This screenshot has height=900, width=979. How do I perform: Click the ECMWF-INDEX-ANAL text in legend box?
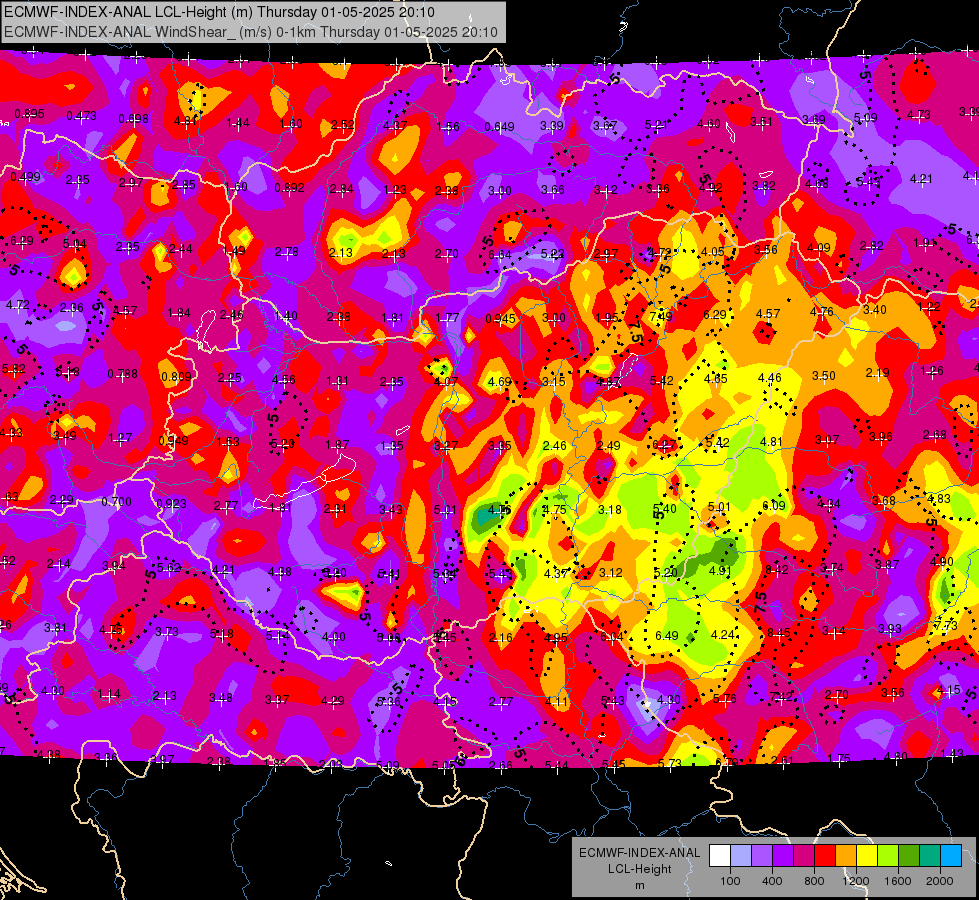point(639,853)
